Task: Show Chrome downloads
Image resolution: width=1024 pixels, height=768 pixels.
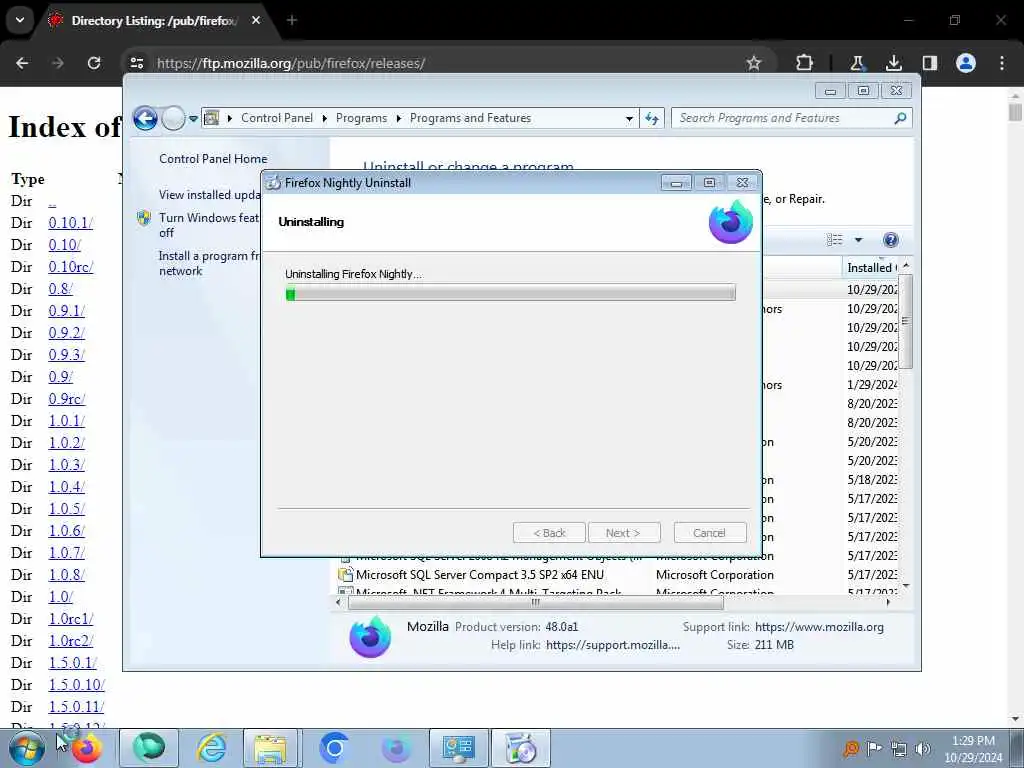Action: click(x=893, y=63)
